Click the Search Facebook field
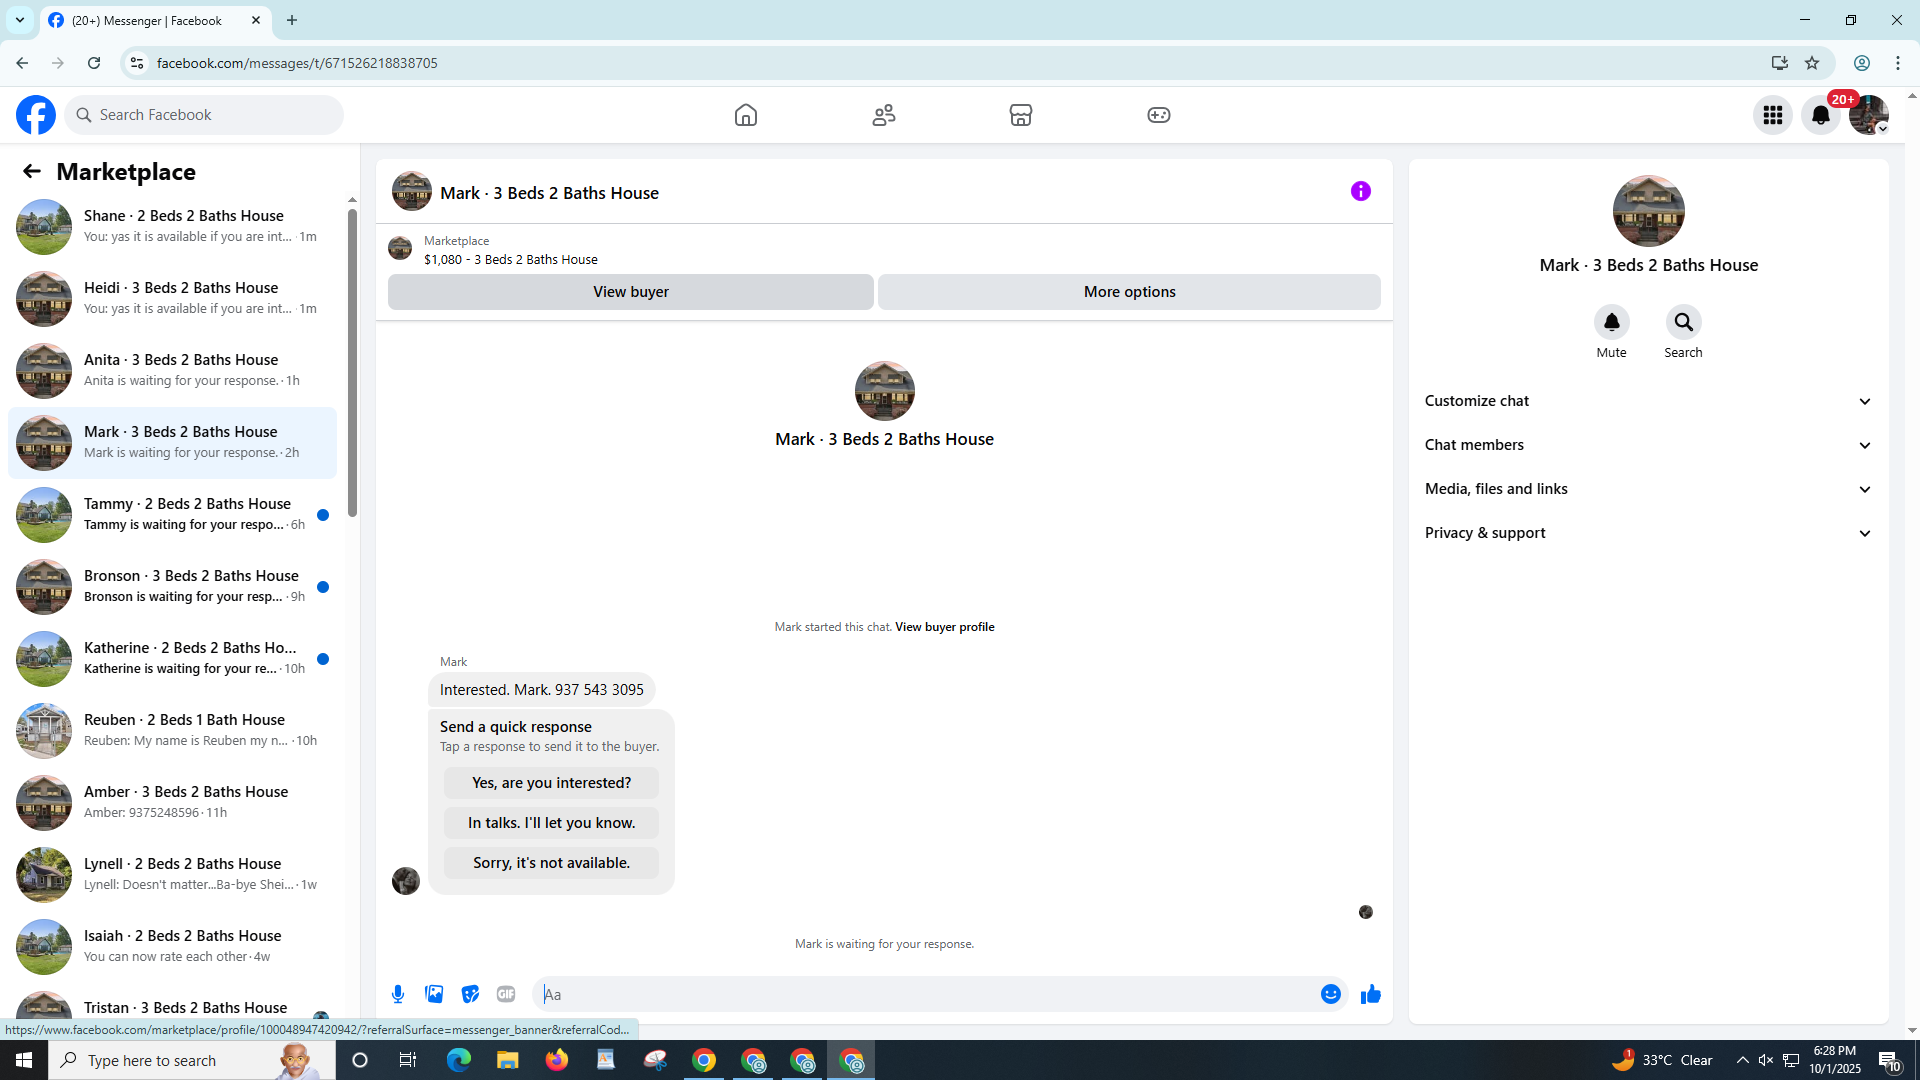This screenshot has height=1080, width=1920. [204, 115]
